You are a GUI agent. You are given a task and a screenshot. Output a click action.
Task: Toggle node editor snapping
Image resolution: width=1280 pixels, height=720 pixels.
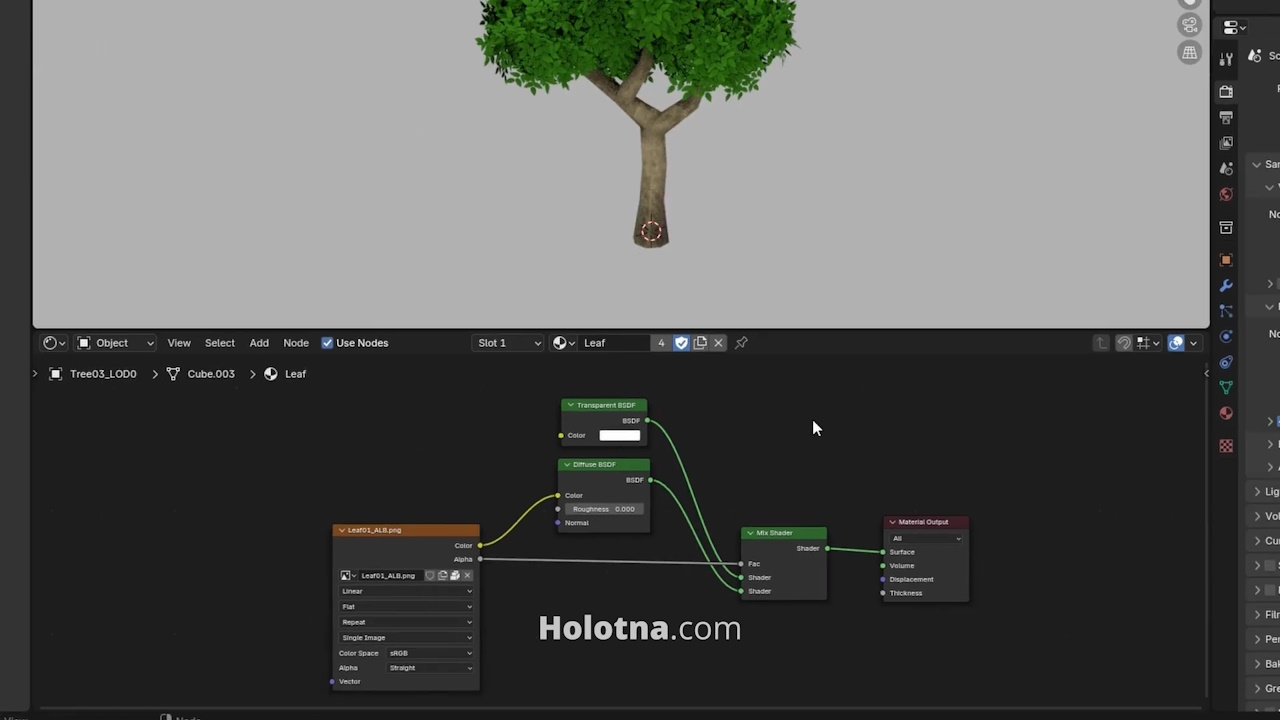pyautogui.click(x=1124, y=343)
